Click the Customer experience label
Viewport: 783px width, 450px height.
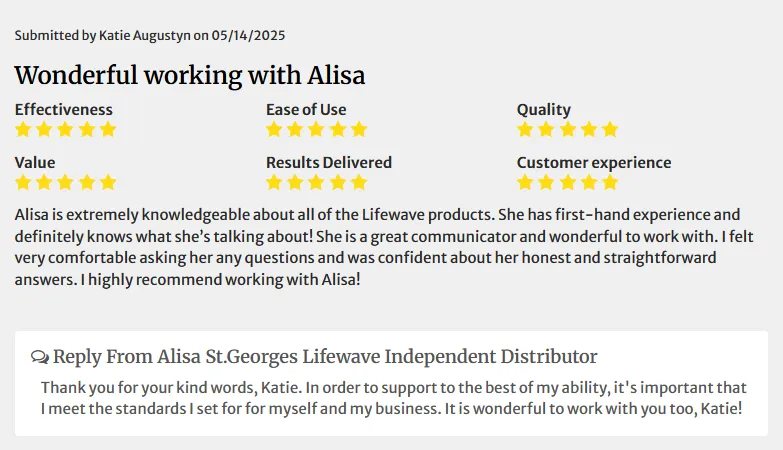(x=594, y=163)
